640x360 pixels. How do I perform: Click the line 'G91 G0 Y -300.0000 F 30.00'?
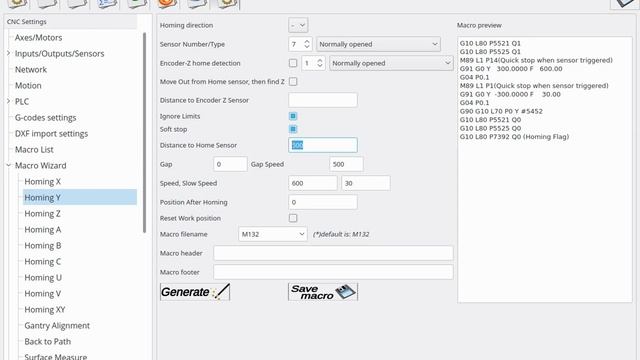pos(510,94)
